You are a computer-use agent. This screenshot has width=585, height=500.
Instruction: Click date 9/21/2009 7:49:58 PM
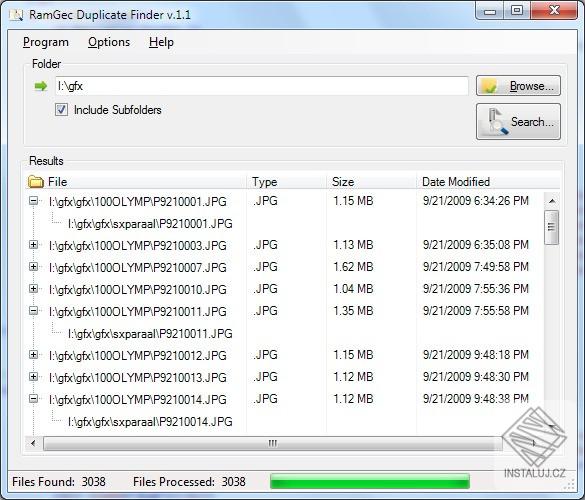[x=476, y=267]
